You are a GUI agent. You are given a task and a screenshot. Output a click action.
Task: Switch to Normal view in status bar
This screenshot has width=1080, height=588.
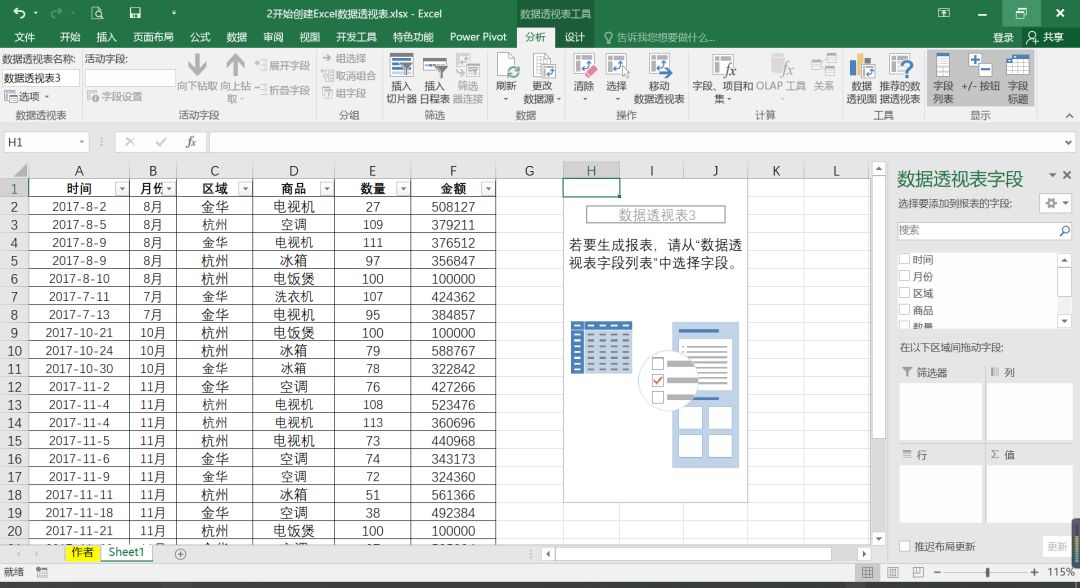868,572
